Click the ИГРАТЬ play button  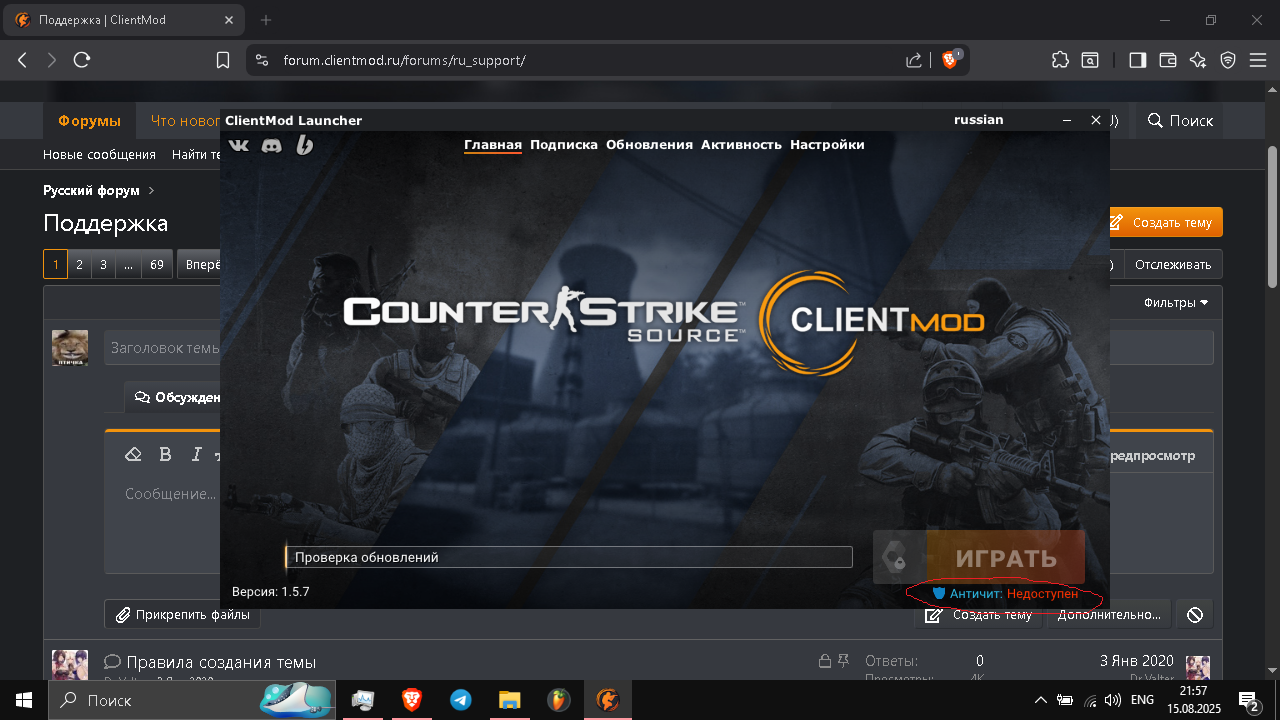tap(1005, 558)
